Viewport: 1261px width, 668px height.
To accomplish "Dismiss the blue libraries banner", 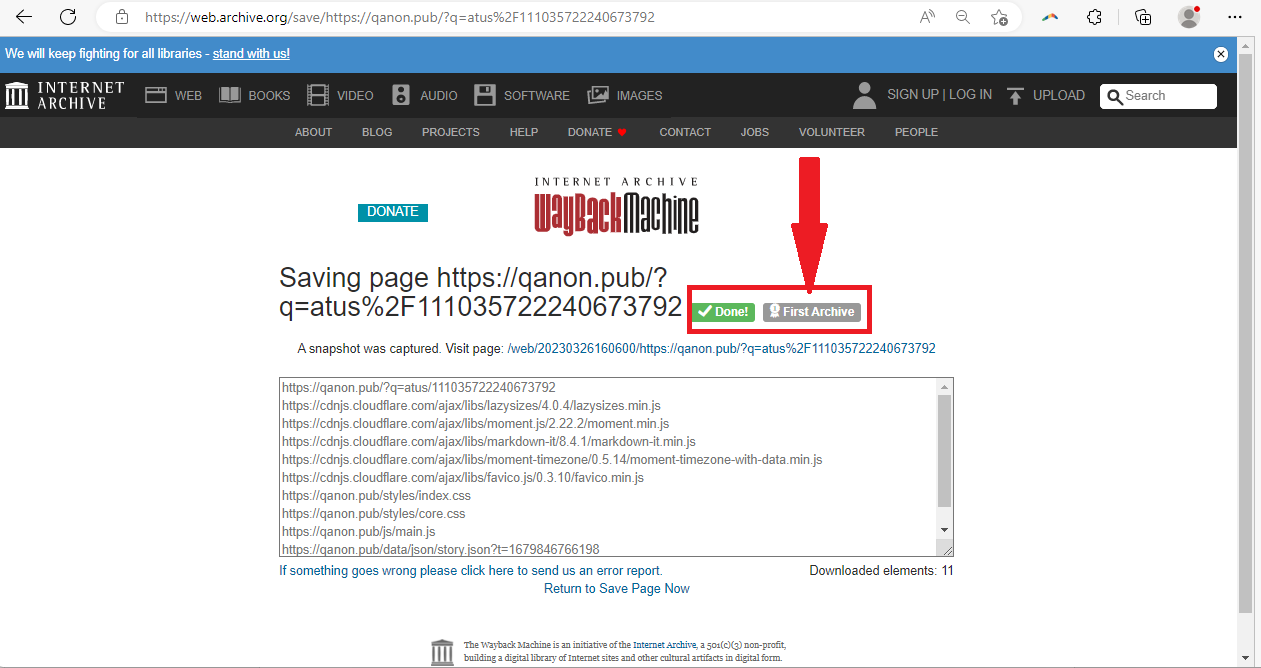I will pyautogui.click(x=1221, y=54).
